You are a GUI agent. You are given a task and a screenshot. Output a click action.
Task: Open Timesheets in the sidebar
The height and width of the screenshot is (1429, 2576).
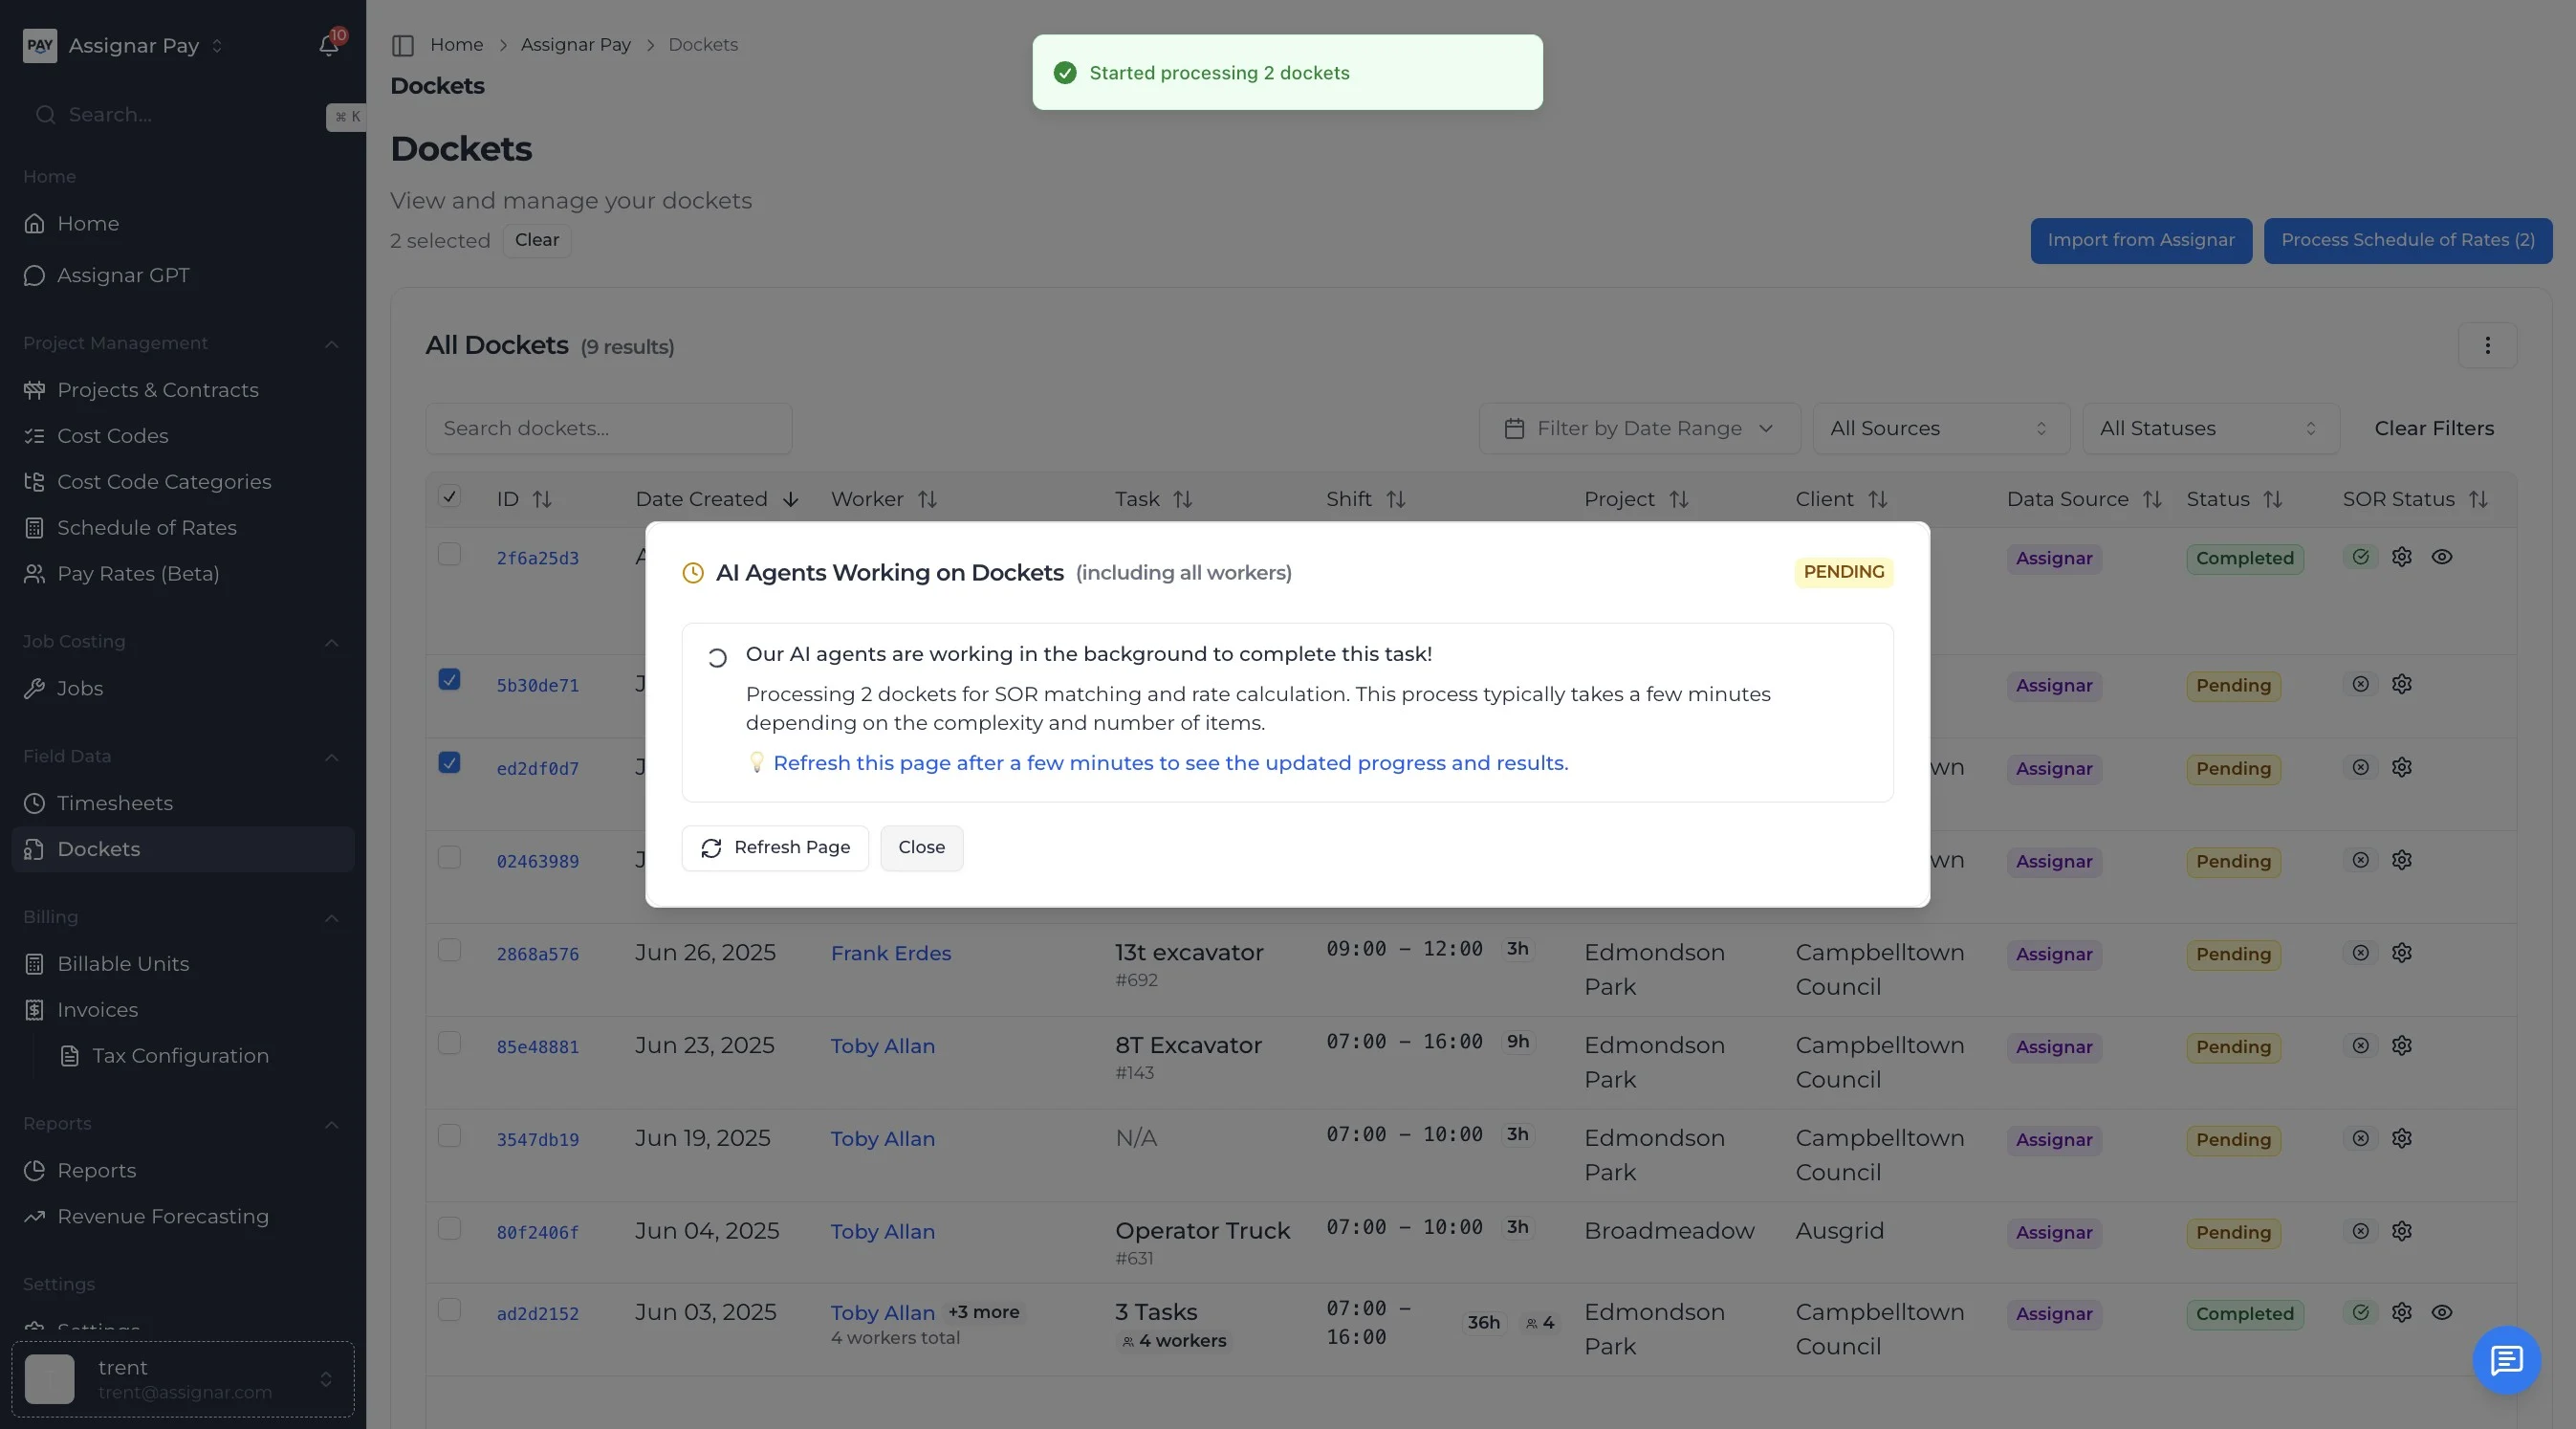pos(115,803)
